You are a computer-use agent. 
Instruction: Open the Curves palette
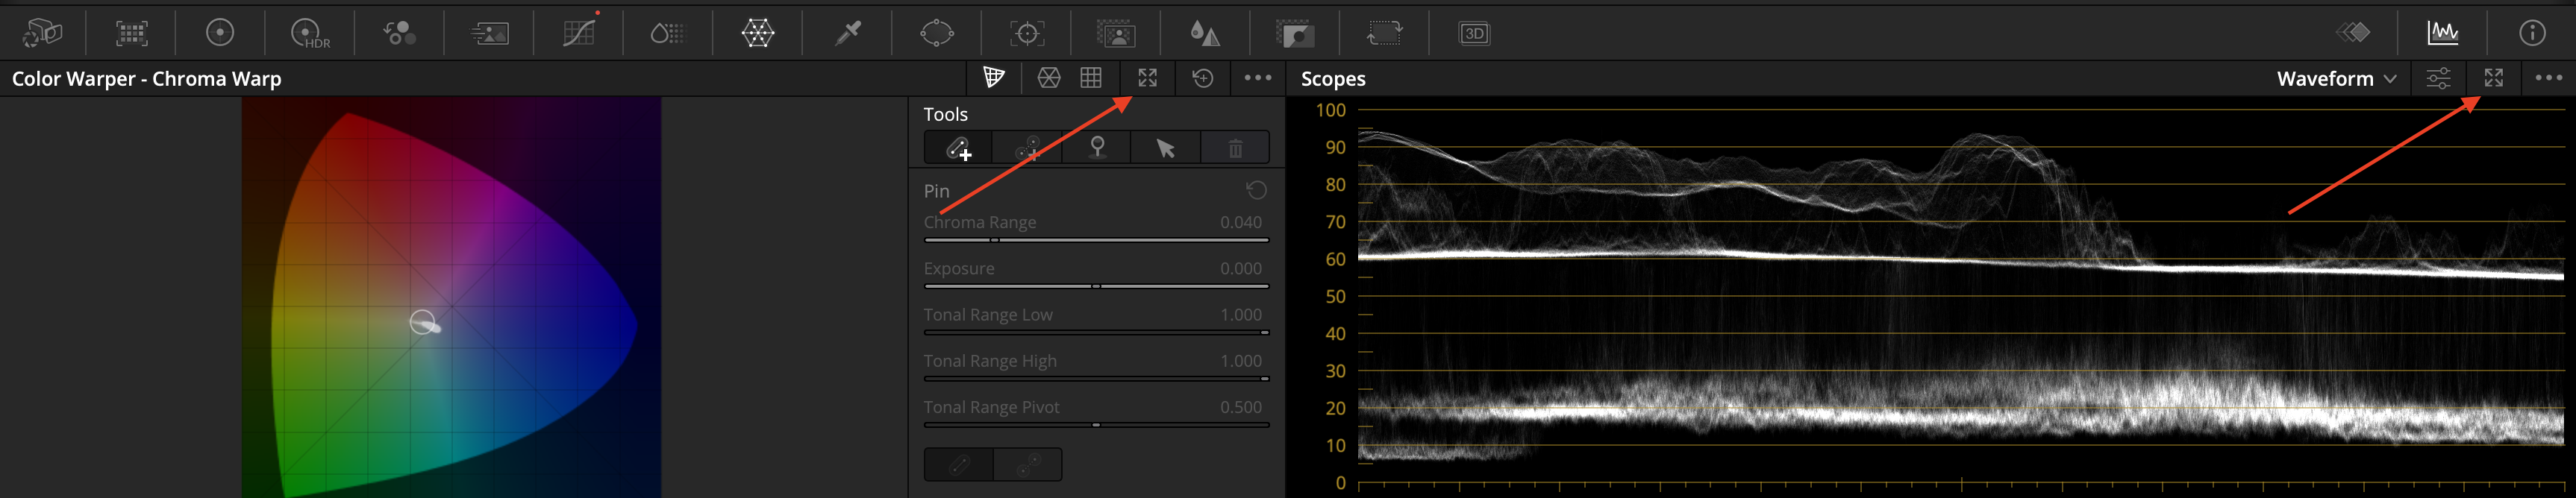[580, 32]
